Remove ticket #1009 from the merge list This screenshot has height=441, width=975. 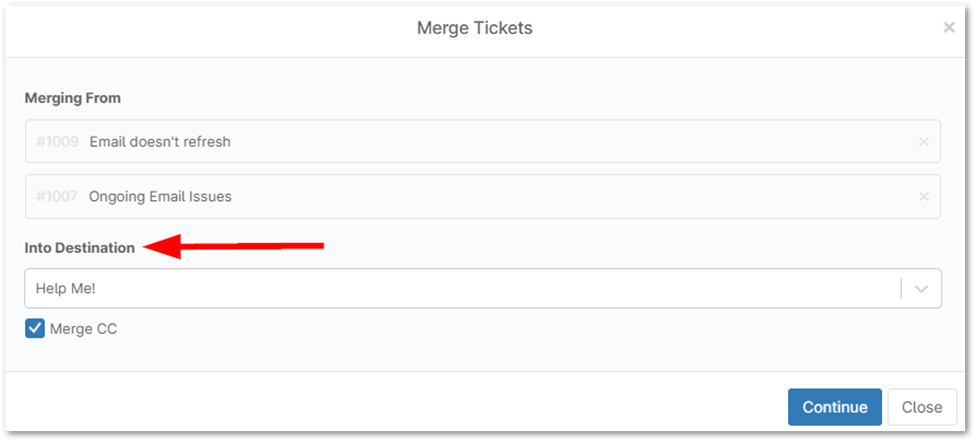tap(924, 142)
